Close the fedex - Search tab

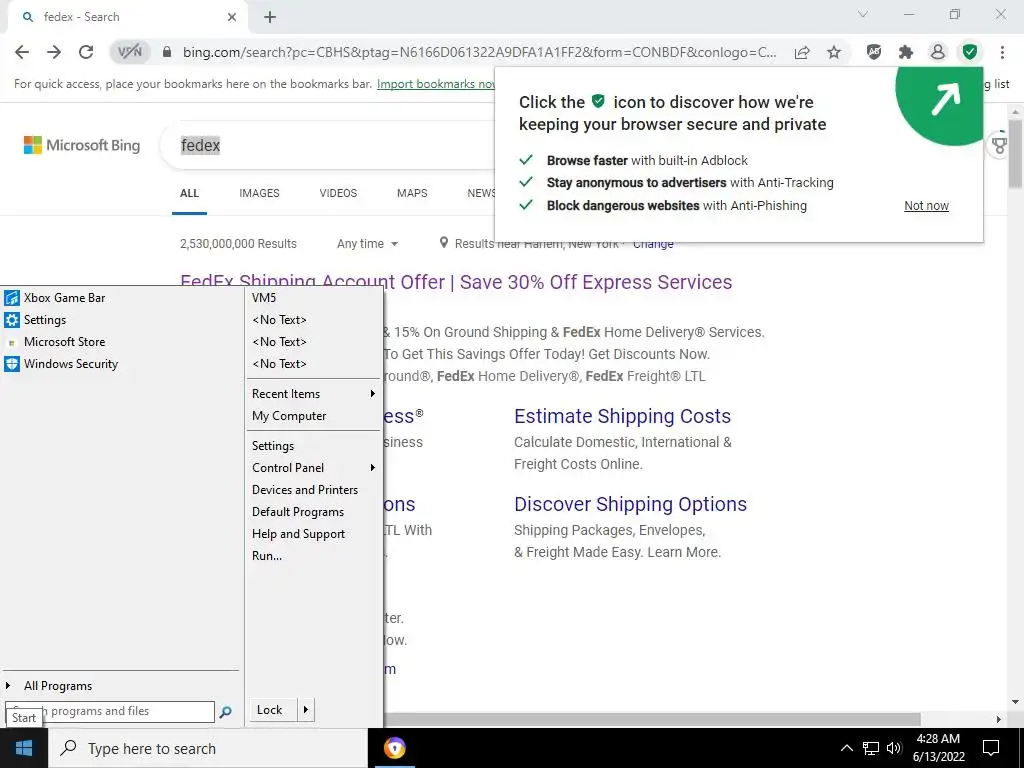pos(232,18)
